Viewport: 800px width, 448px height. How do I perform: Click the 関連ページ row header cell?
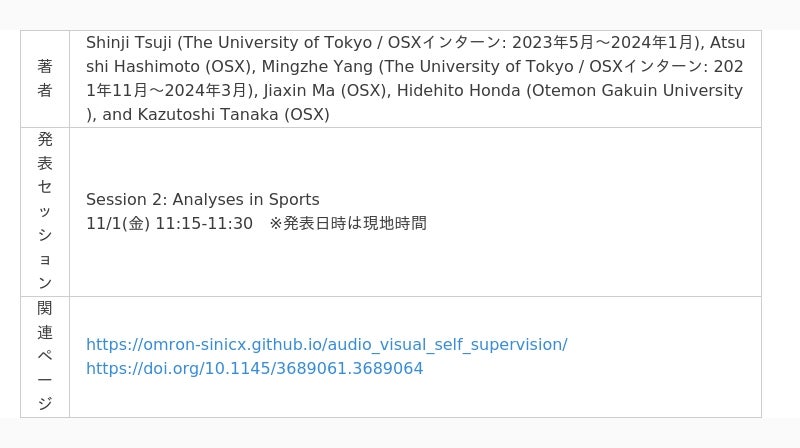[45, 356]
